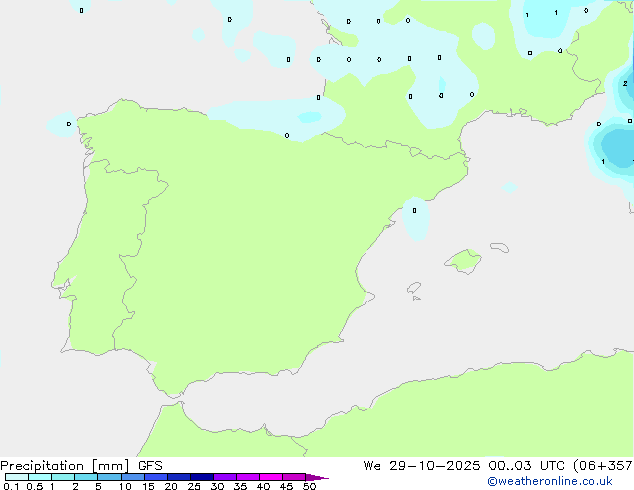Pick the legend swatch between 45 and 50
Viewport: 634px width, 490px height.
pos(294,477)
